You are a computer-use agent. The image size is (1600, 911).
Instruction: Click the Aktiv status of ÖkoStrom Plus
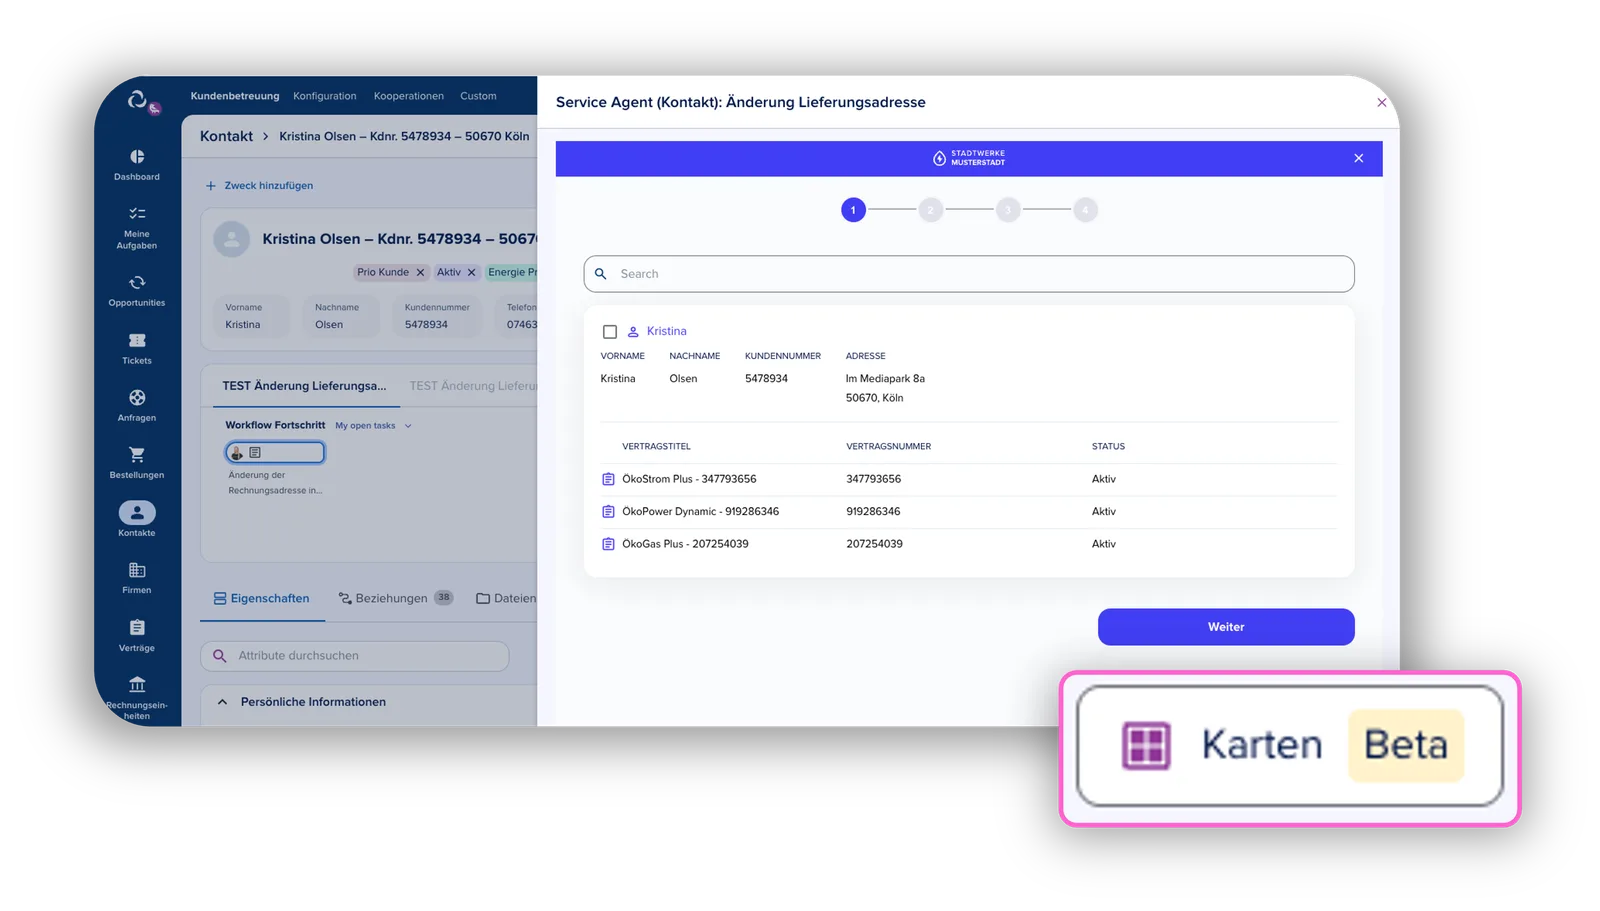pos(1104,479)
